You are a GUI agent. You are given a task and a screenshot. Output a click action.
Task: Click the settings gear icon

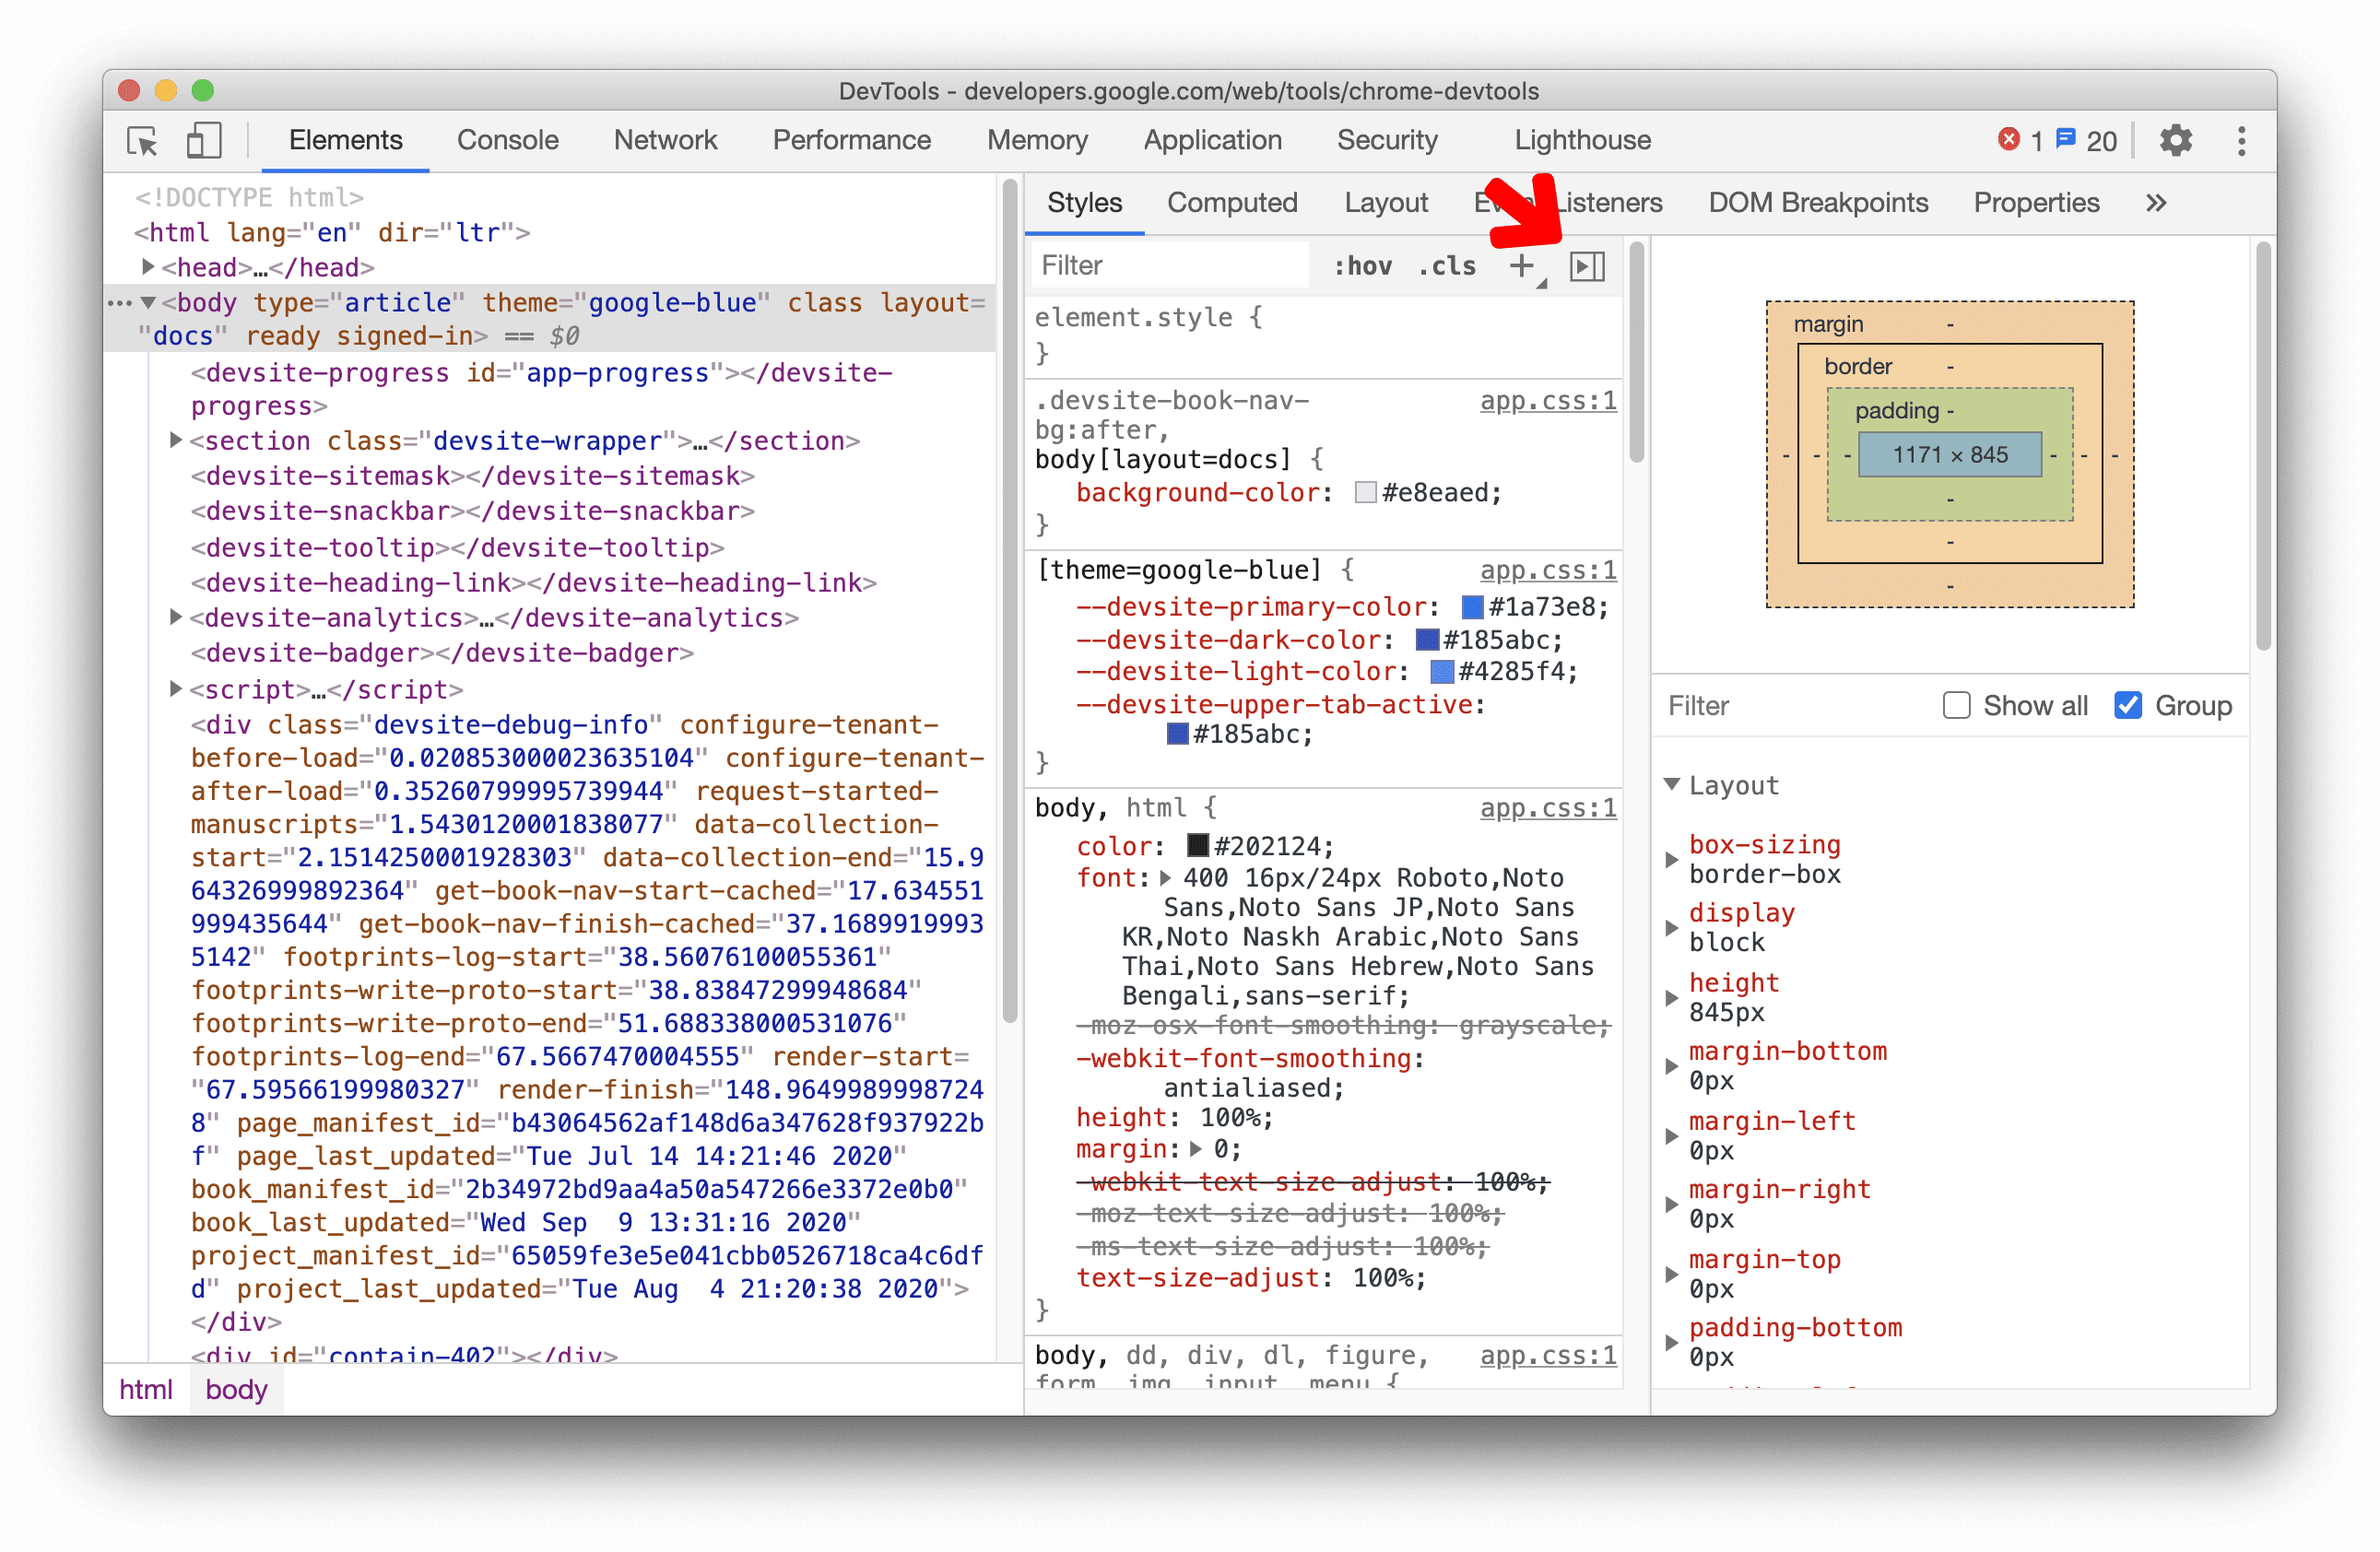2174,140
